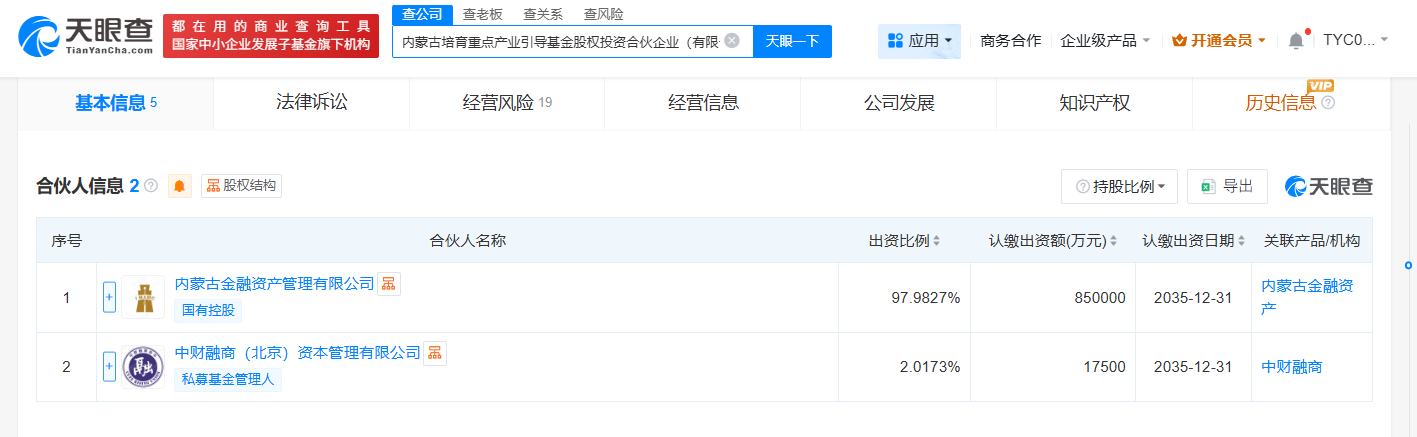Switch to the 查老板 search tab
Image resolution: width=1417 pixels, height=437 pixels.
(483, 14)
